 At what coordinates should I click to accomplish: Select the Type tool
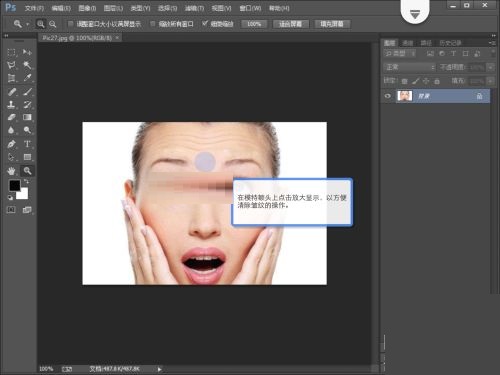[27, 144]
